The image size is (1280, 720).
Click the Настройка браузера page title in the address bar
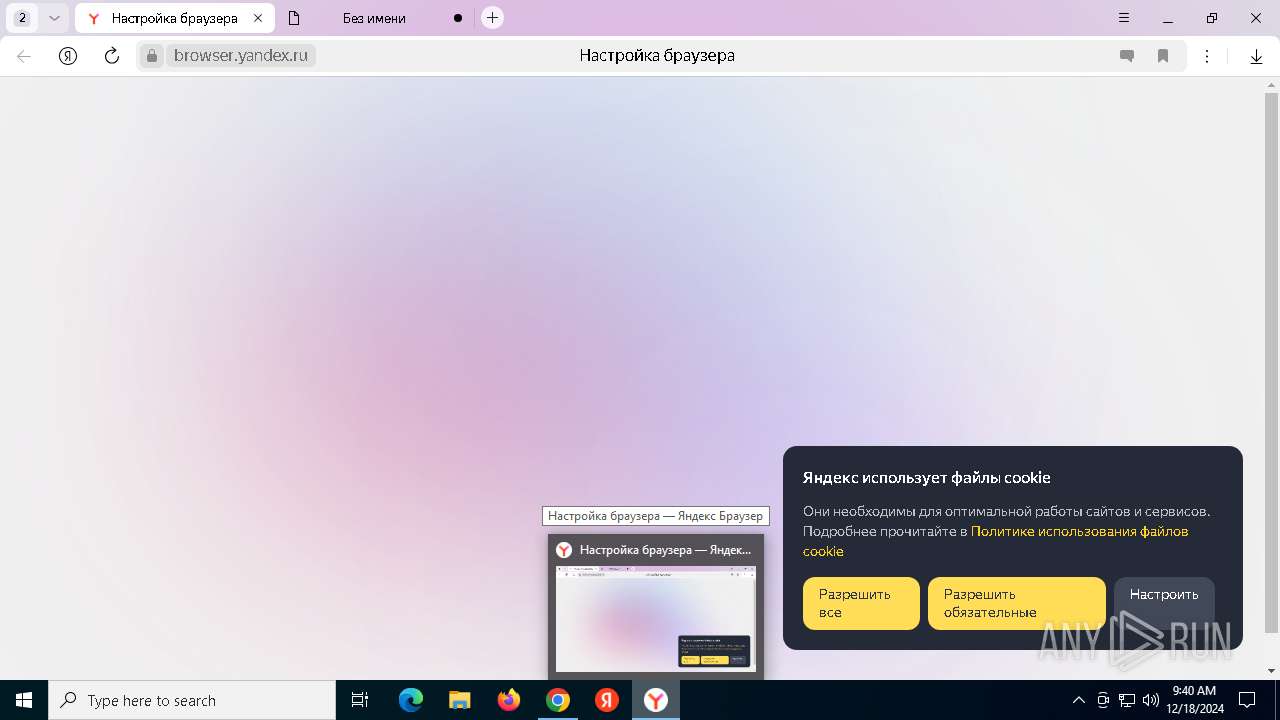tap(657, 56)
